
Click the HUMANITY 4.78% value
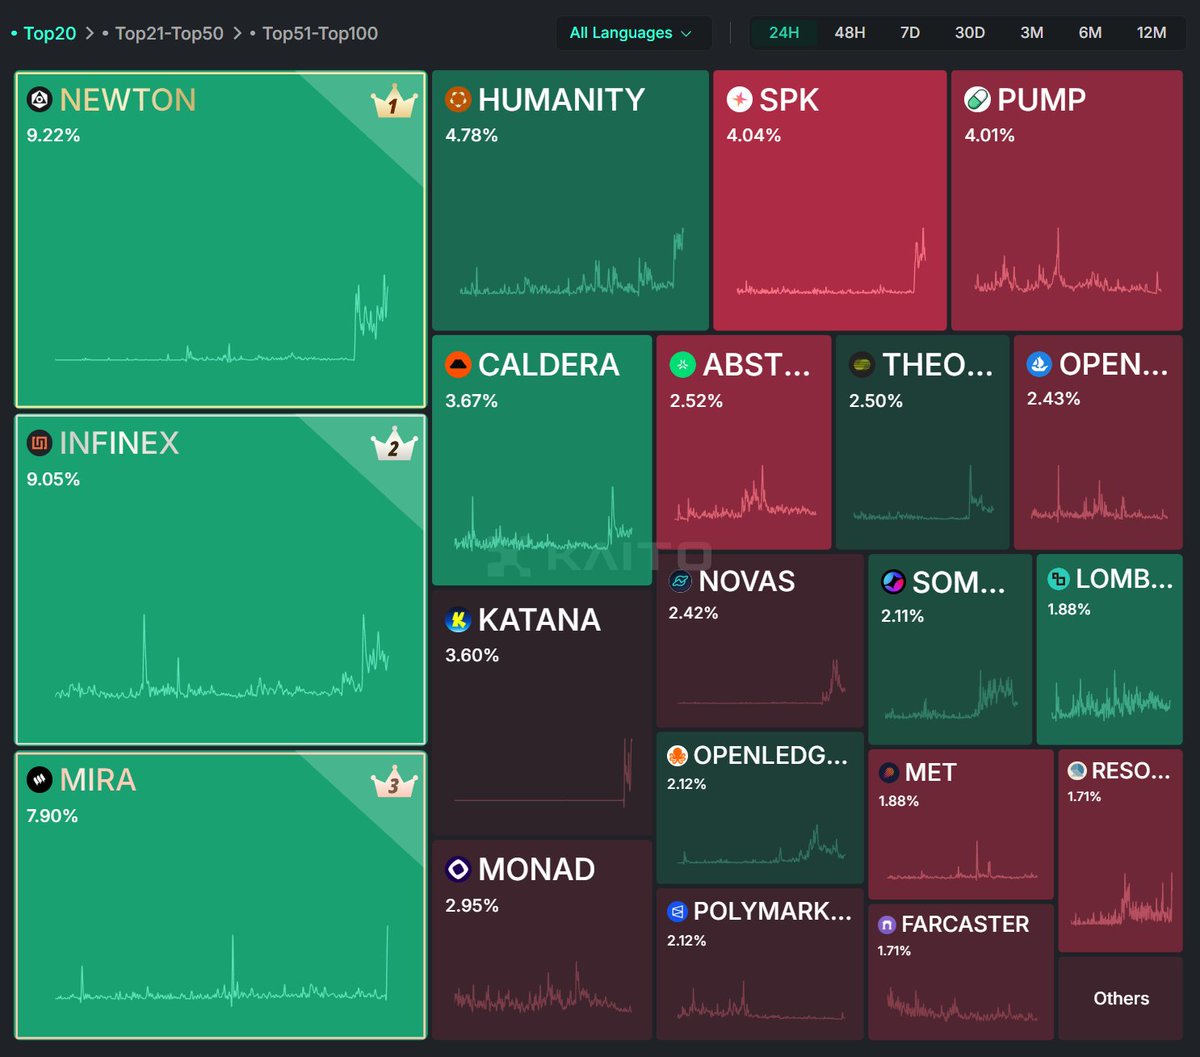pos(471,135)
